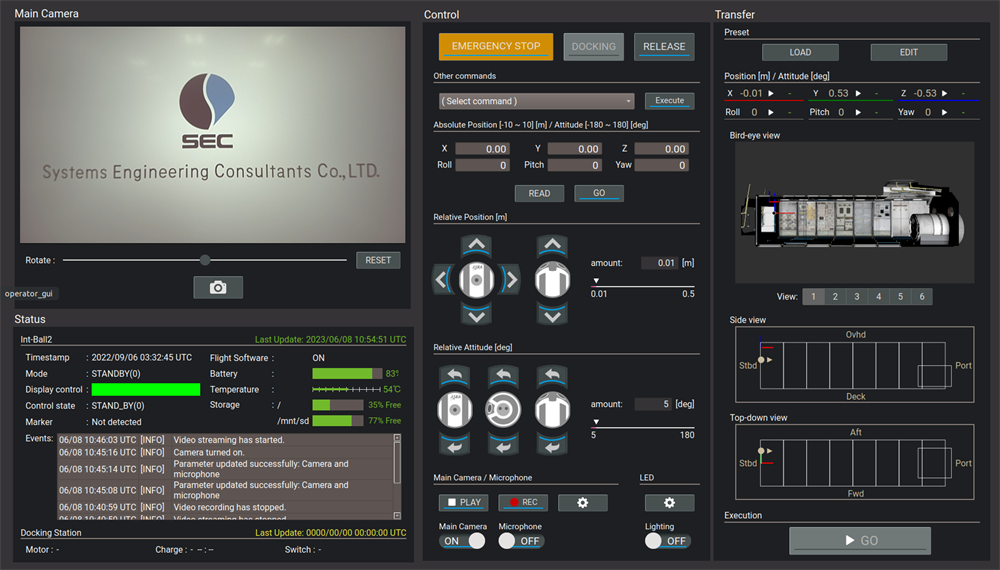Open the Select command dropdown
The width and height of the screenshot is (1000, 570).
(536, 101)
